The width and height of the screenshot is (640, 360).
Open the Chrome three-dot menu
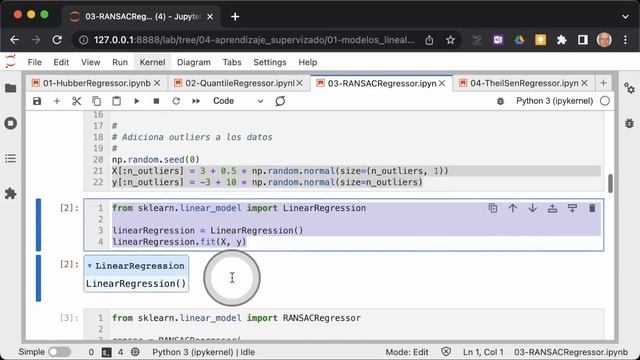[x=625, y=40]
